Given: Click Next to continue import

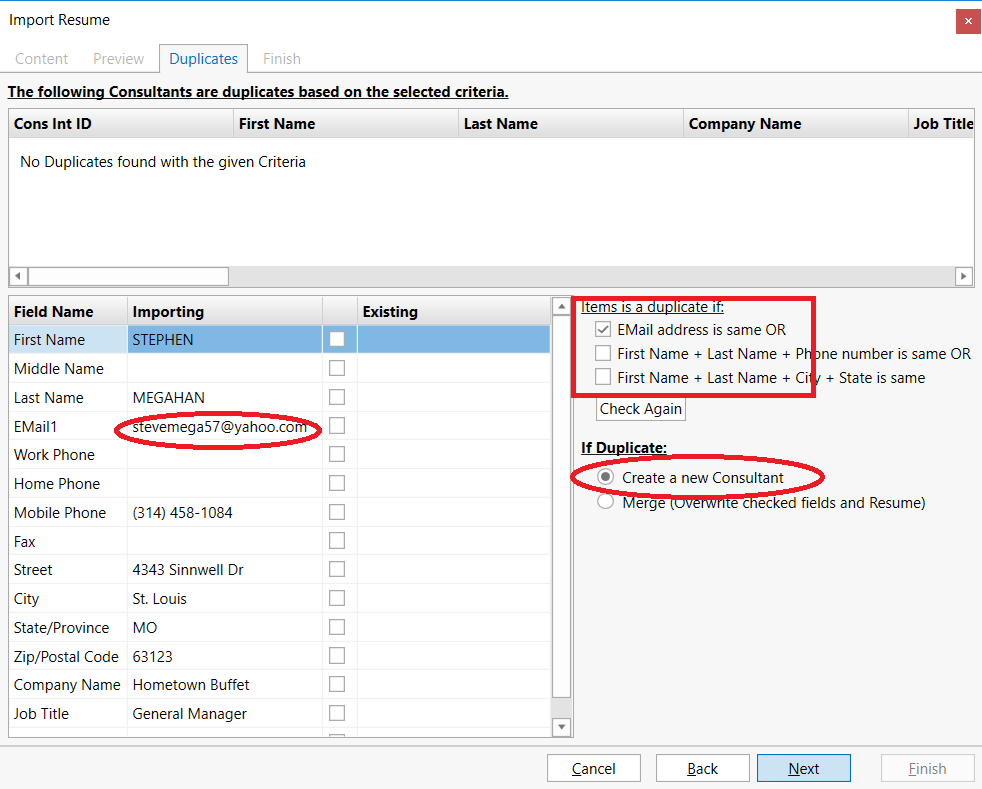Looking at the screenshot, I should pos(804,768).
